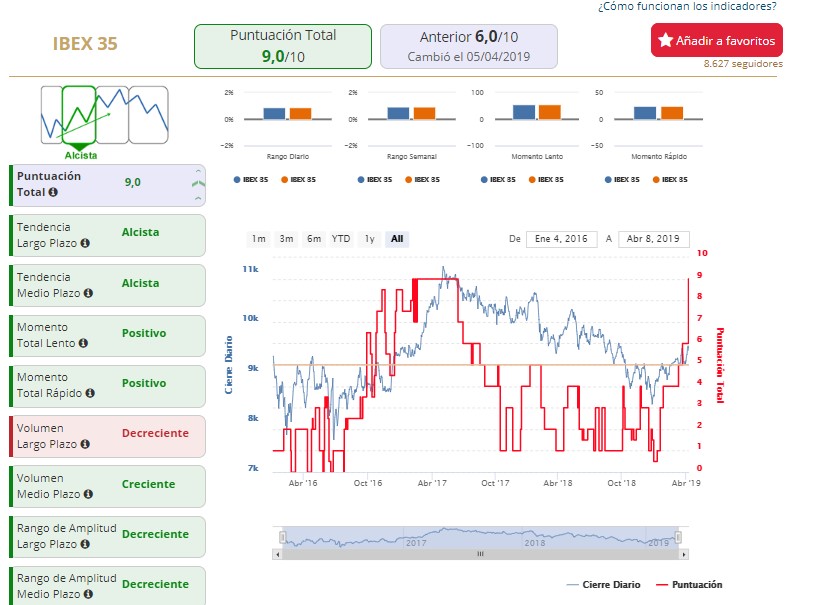Screen dimensions: 828x605
Task: Click the blue bar in Momento Lento chart
Action: click(524, 112)
